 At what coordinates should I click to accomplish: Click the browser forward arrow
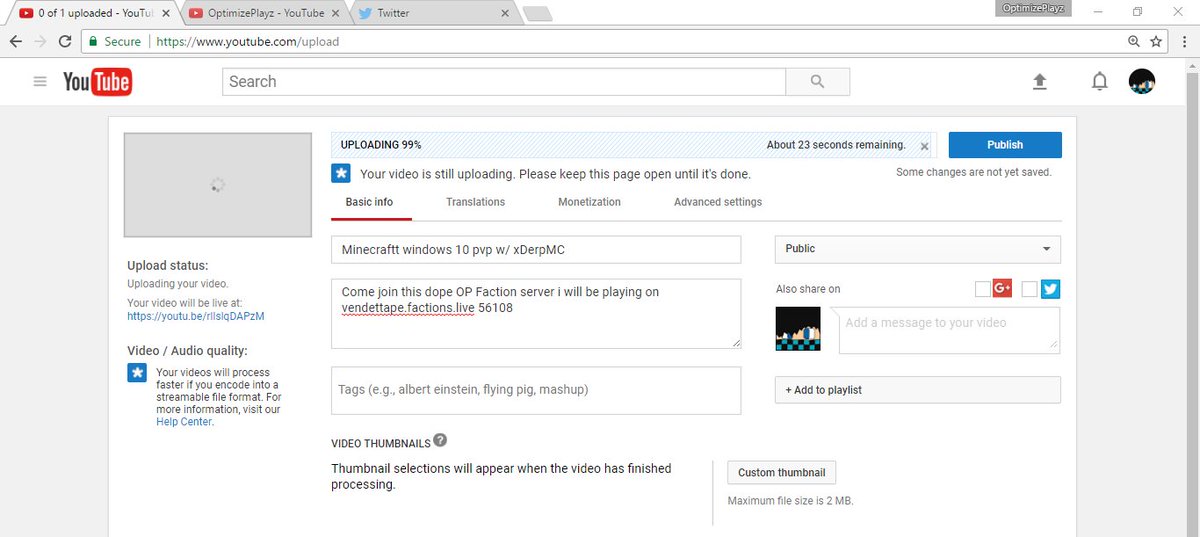41,42
